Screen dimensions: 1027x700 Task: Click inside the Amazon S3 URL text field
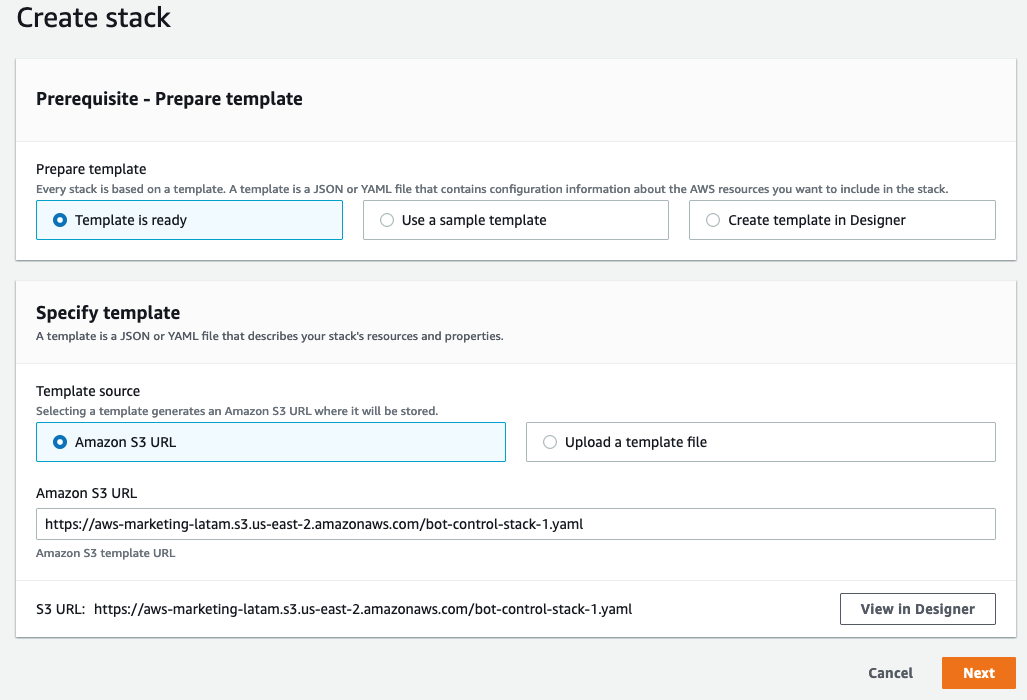tap(515, 524)
